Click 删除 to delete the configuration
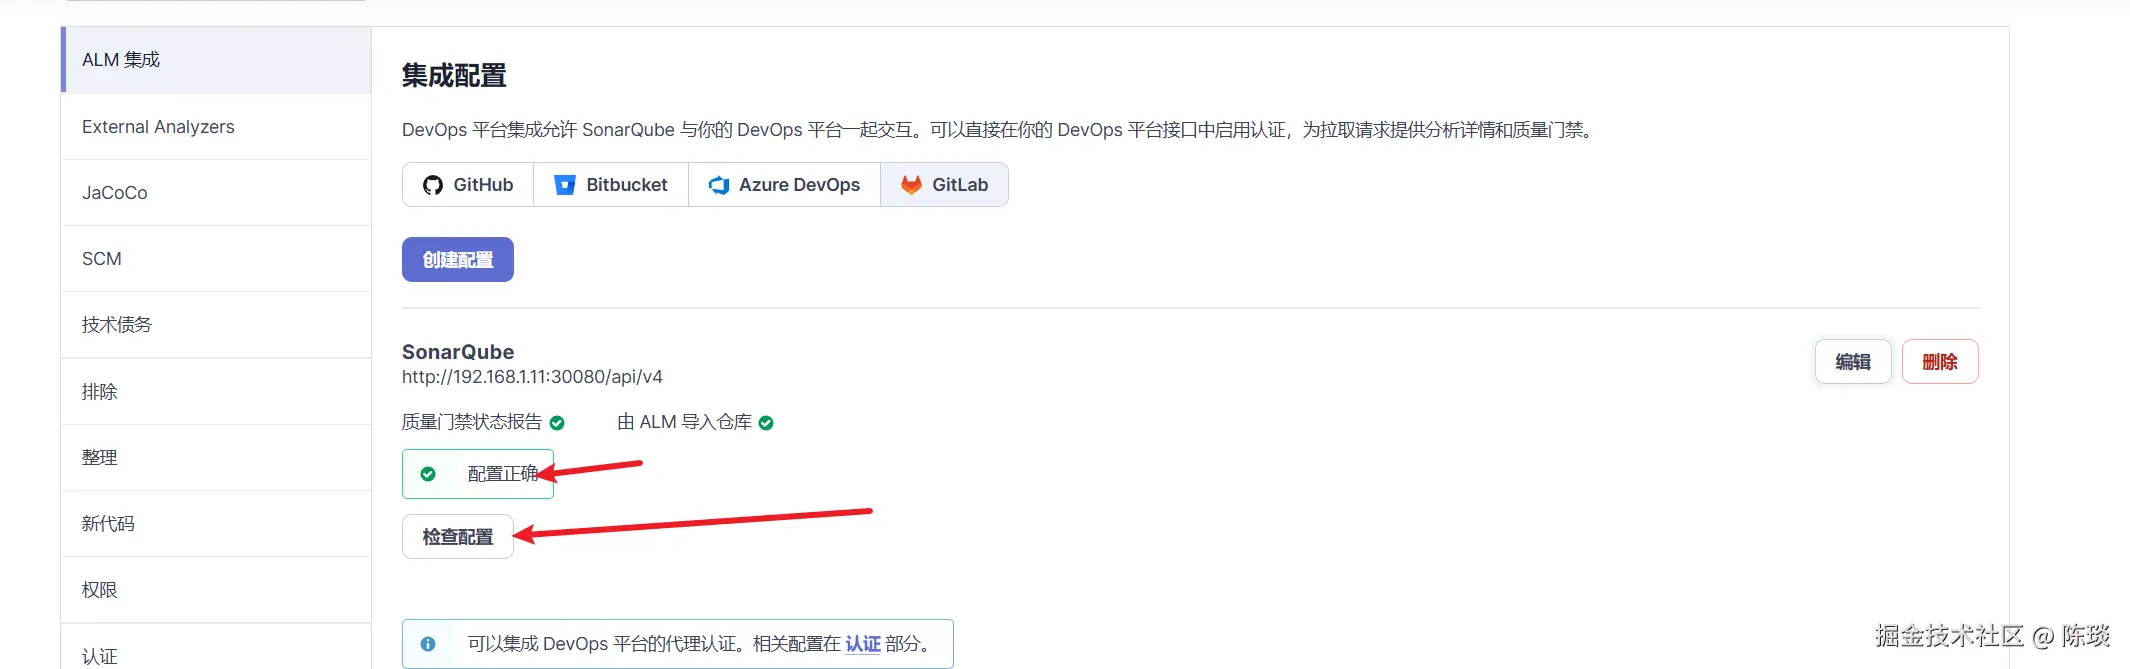Image resolution: width=2130 pixels, height=669 pixels. [x=1940, y=362]
